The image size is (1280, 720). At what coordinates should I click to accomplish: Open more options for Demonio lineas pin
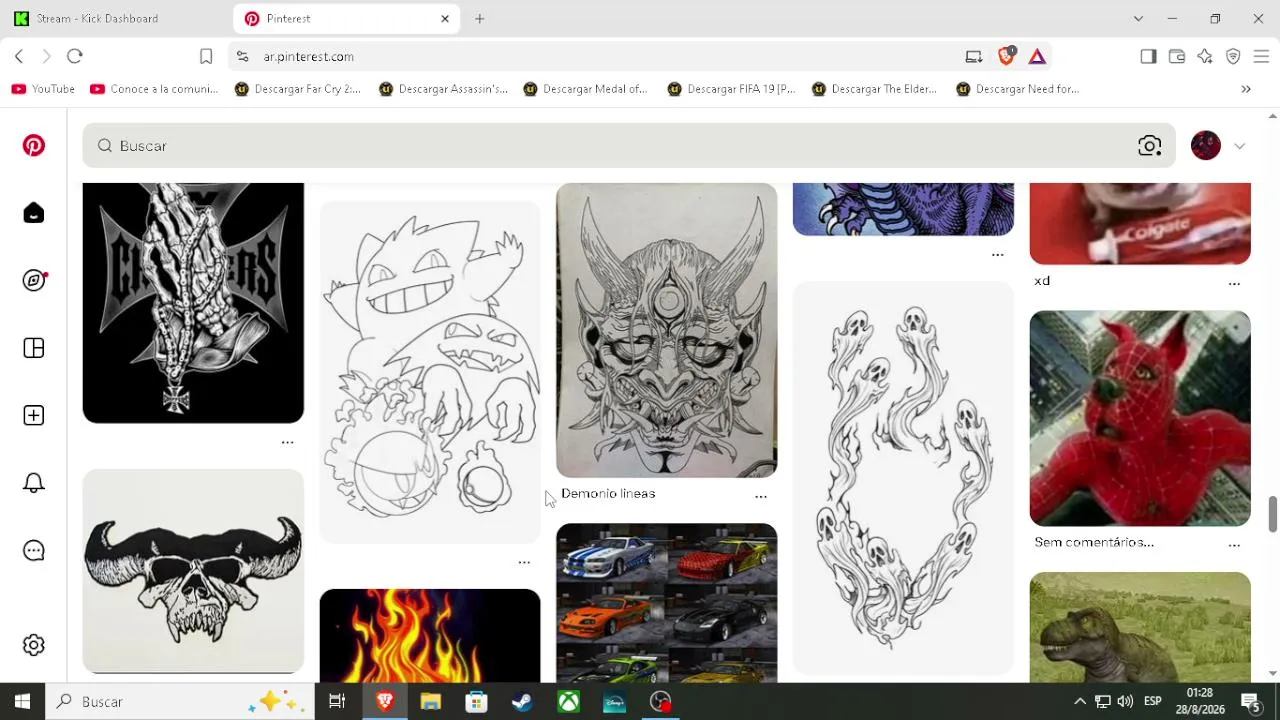(761, 496)
